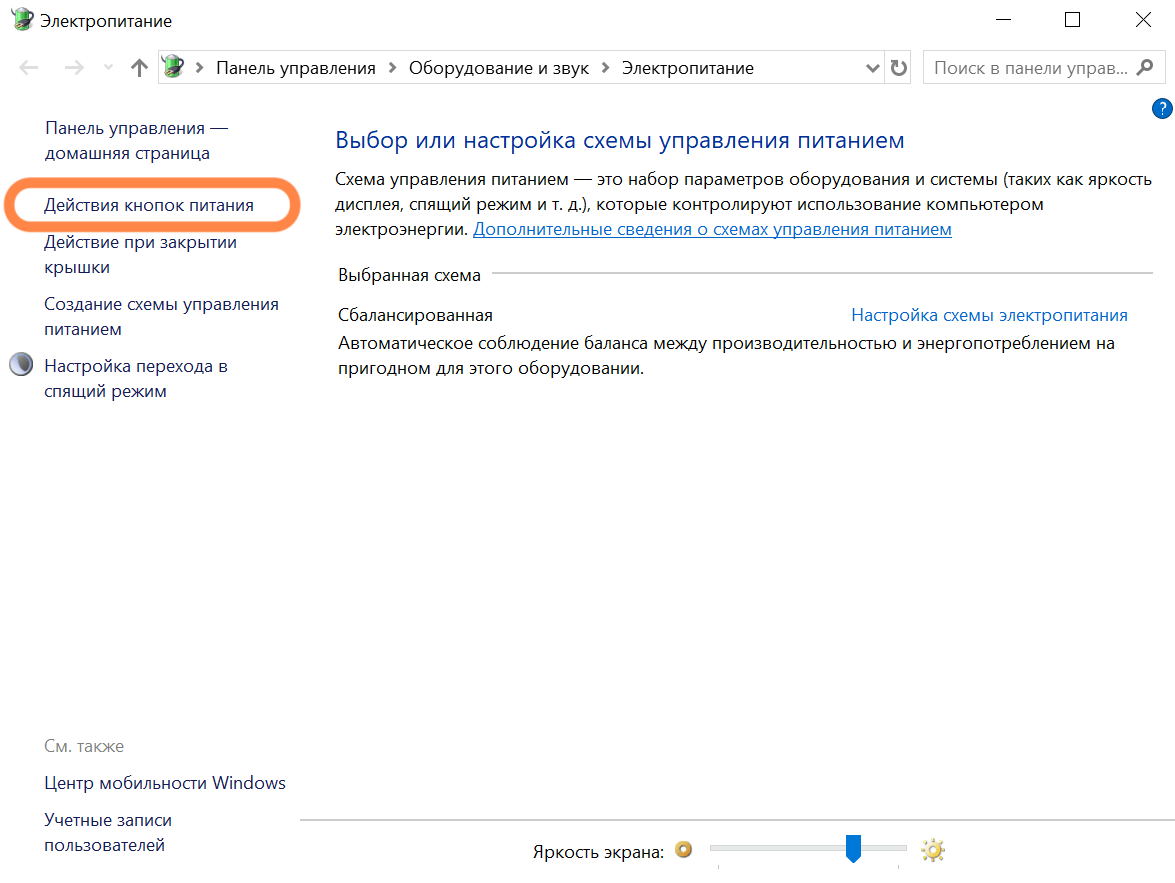Open Панель управления breadcrumb
The height and width of the screenshot is (883, 1175).
click(295, 68)
